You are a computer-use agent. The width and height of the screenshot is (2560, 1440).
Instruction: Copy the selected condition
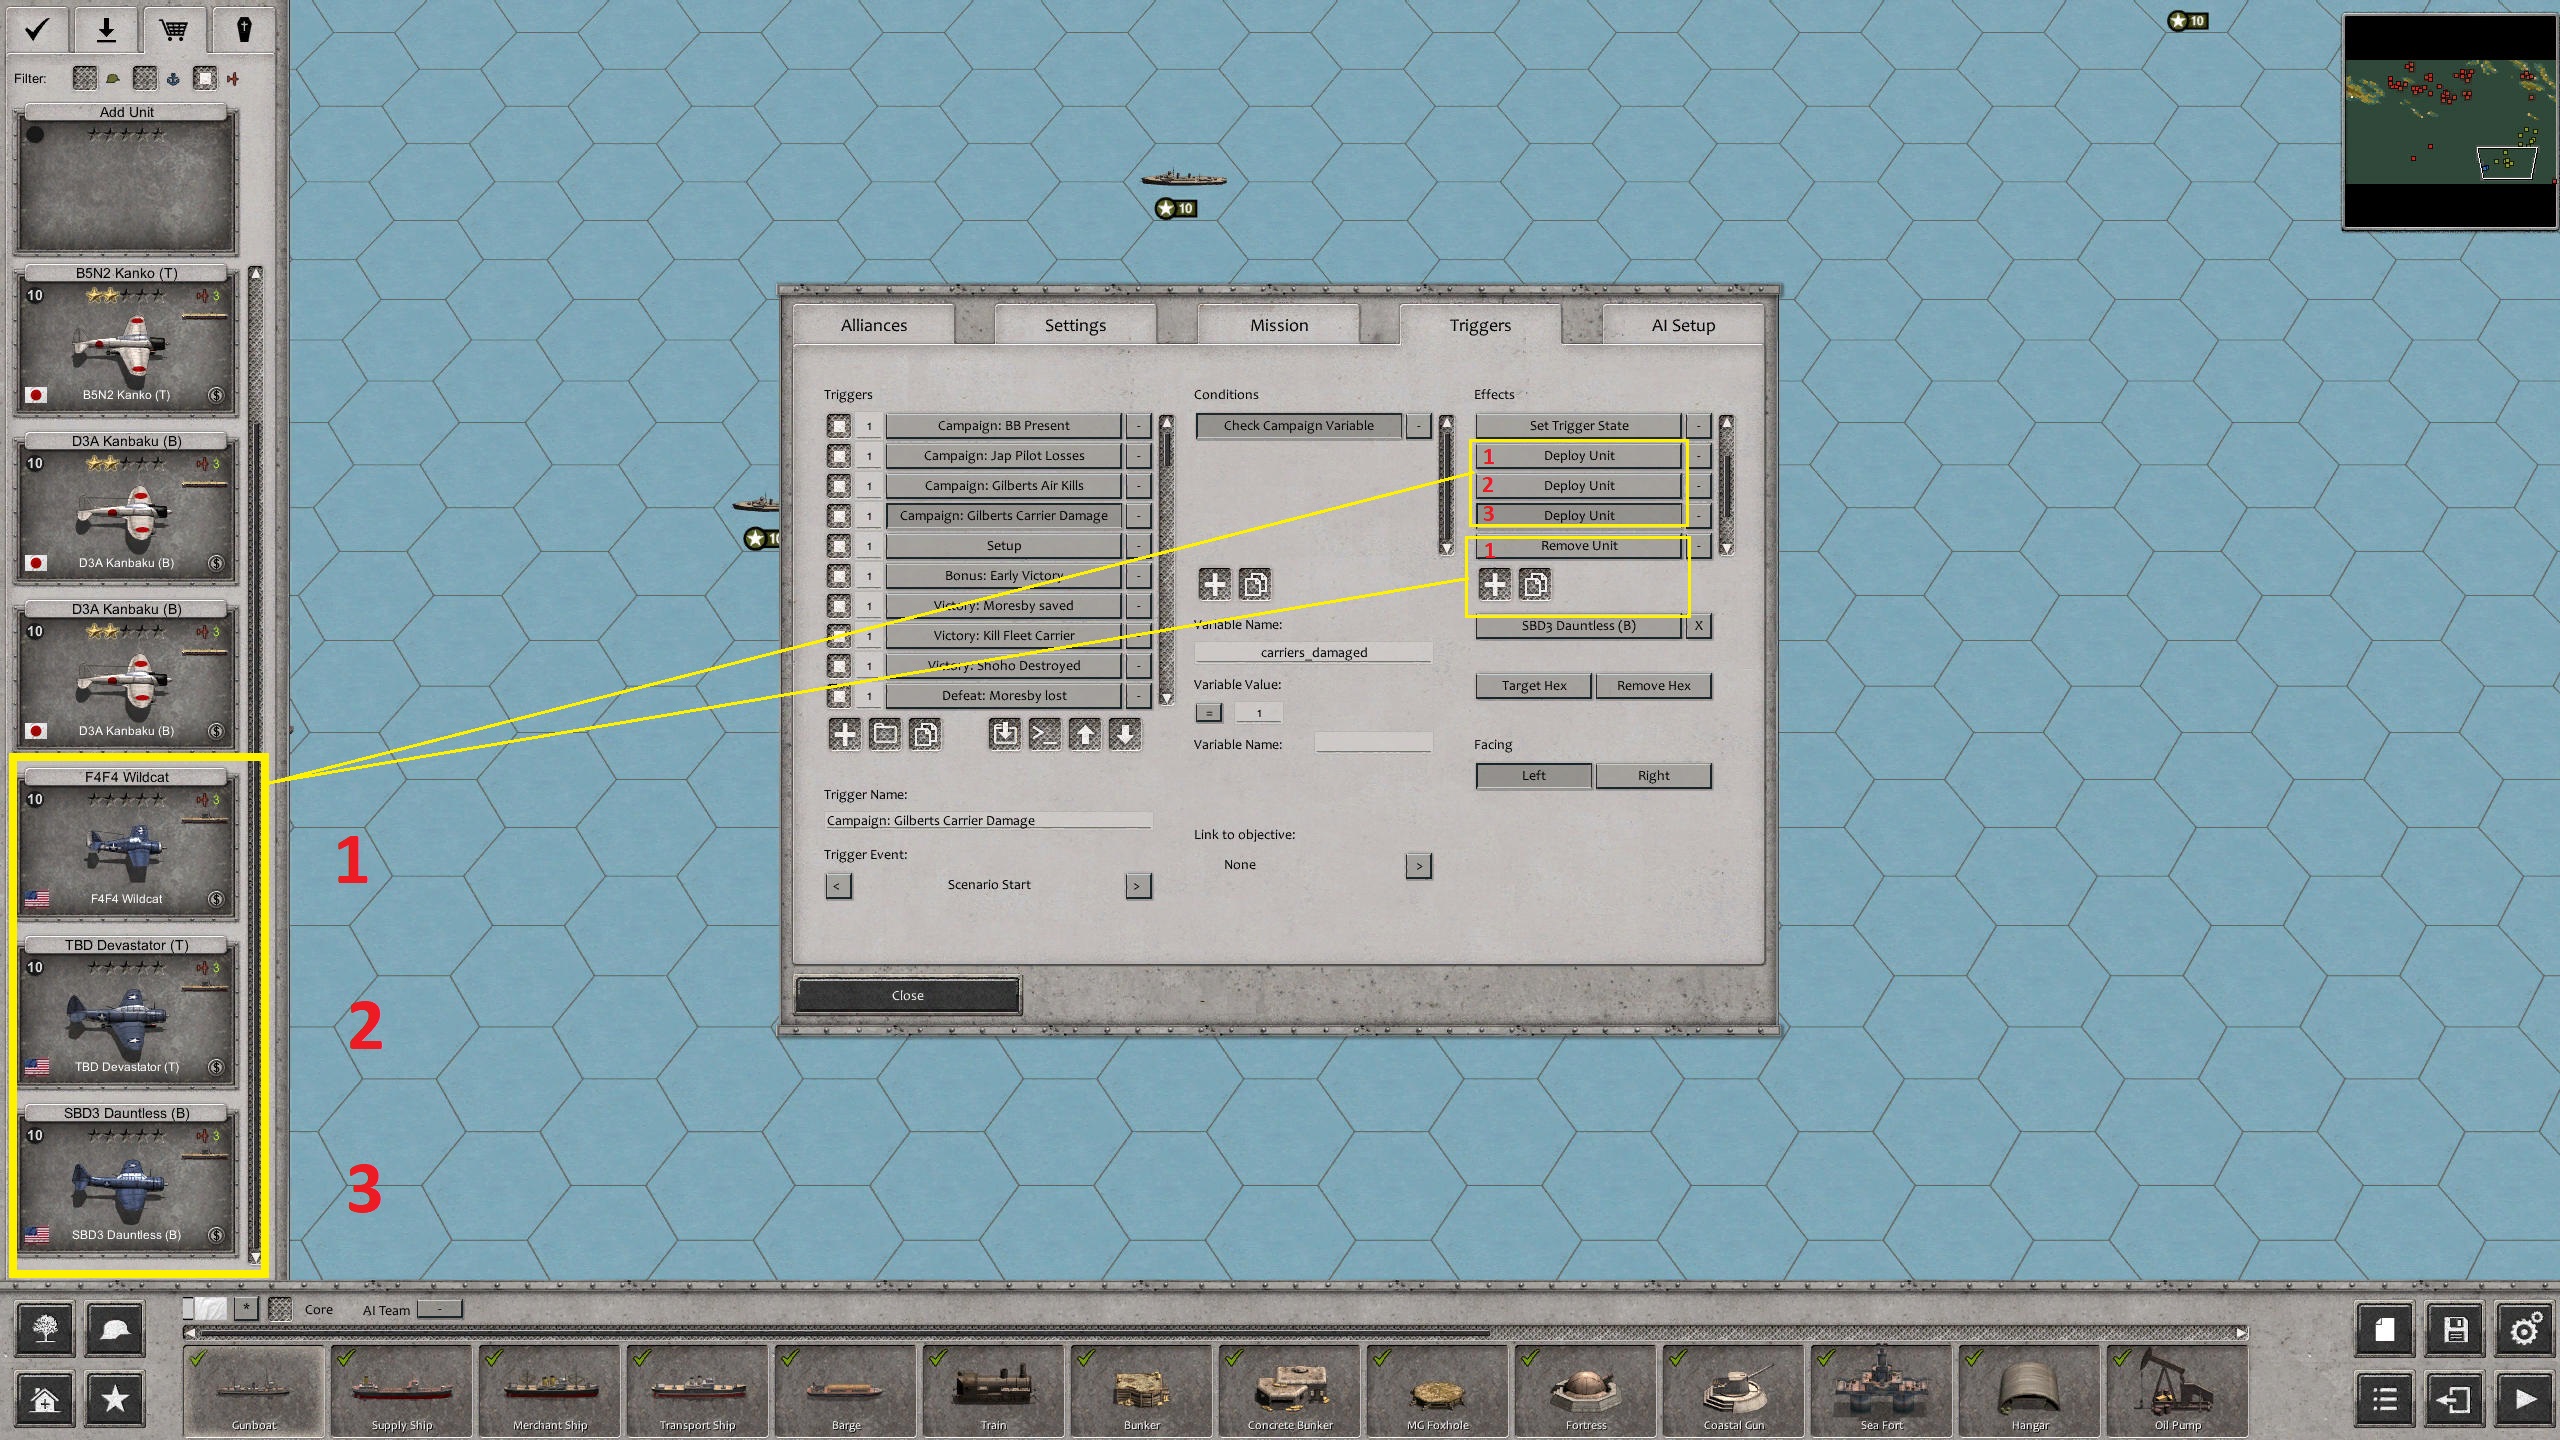tap(1254, 584)
